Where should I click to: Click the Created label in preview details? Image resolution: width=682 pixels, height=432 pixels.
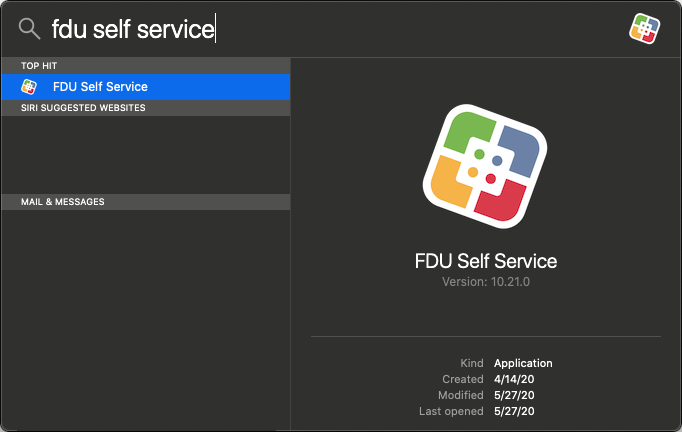tap(463, 379)
